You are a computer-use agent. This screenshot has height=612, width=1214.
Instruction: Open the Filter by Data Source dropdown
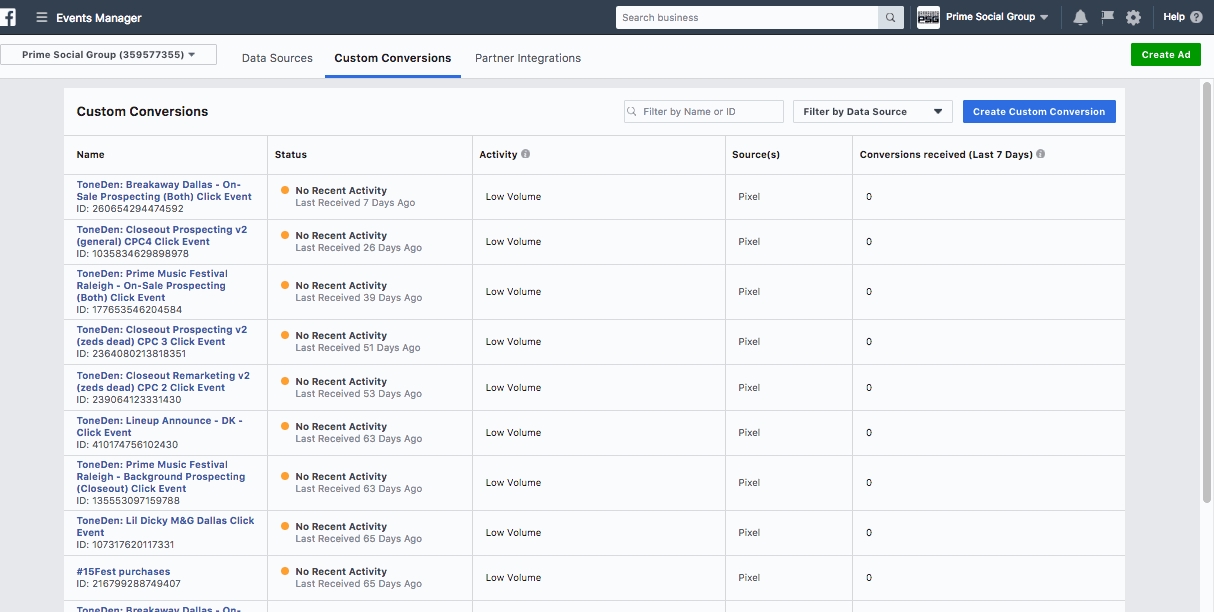pos(873,112)
